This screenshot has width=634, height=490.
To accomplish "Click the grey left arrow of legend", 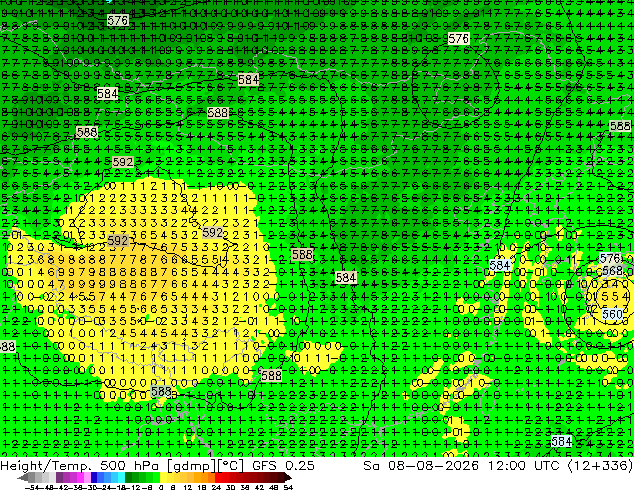I will [23, 478].
